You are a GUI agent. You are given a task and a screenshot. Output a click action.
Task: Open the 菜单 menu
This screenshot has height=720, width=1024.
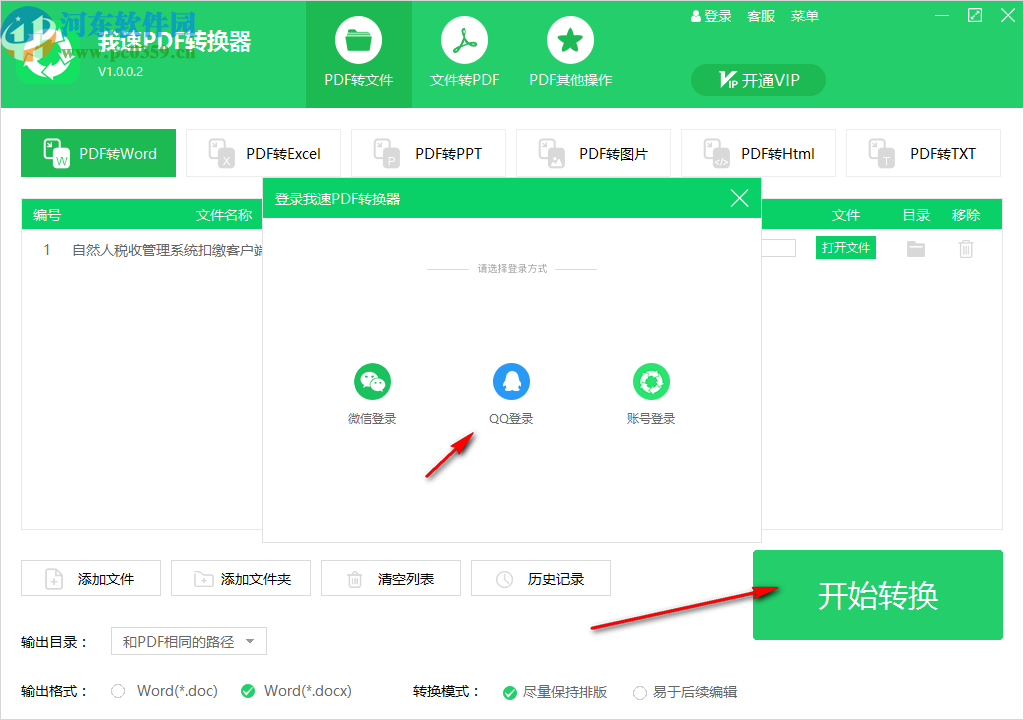coord(804,15)
